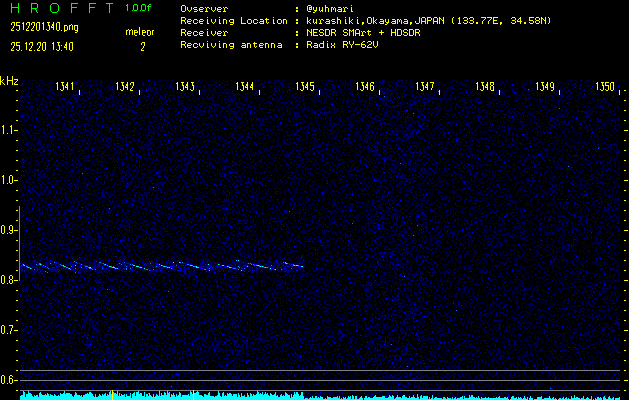Click the kHz axis unit label
The image size is (629, 400).
(9, 81)
